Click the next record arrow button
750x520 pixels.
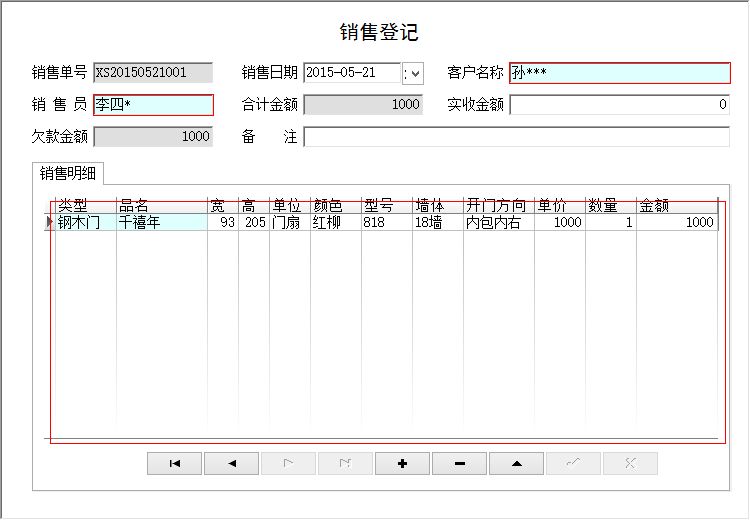[x=288, y=463]
